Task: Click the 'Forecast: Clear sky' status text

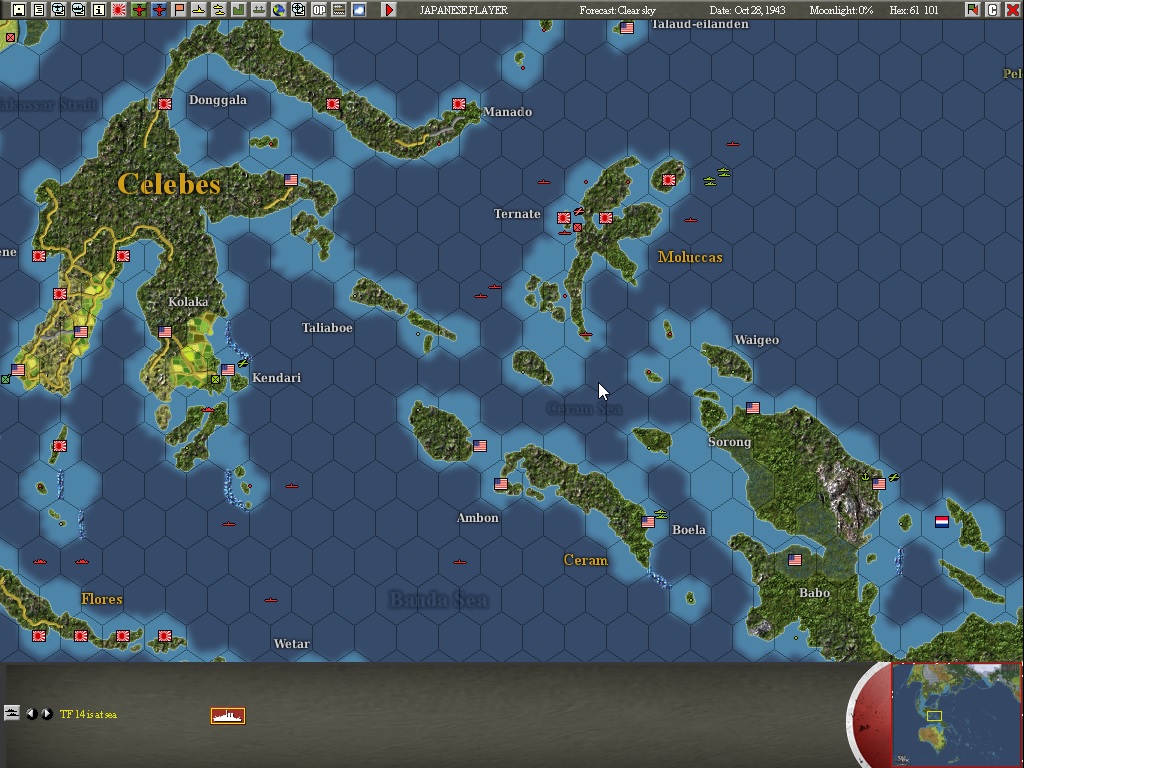Action: point(617,10)
